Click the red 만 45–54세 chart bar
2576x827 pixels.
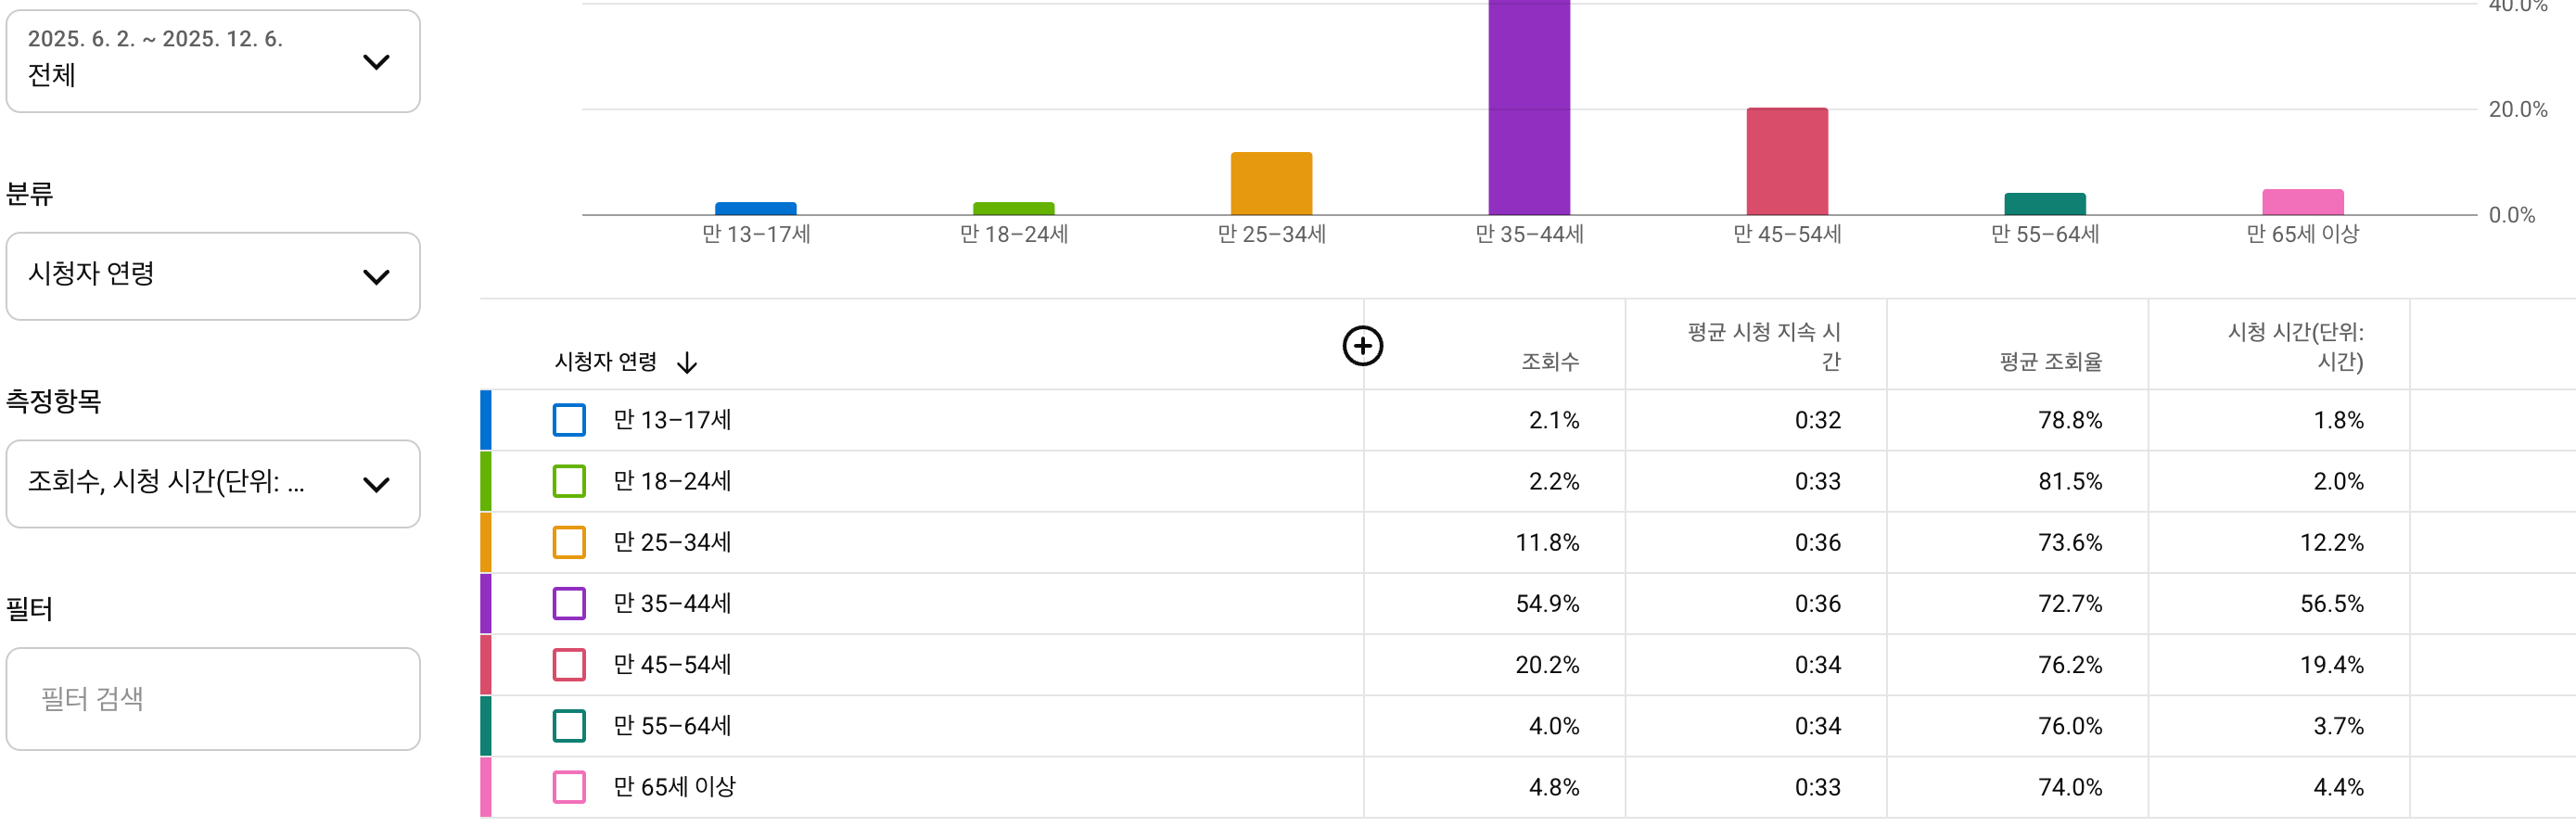[x=1787, y=162]
